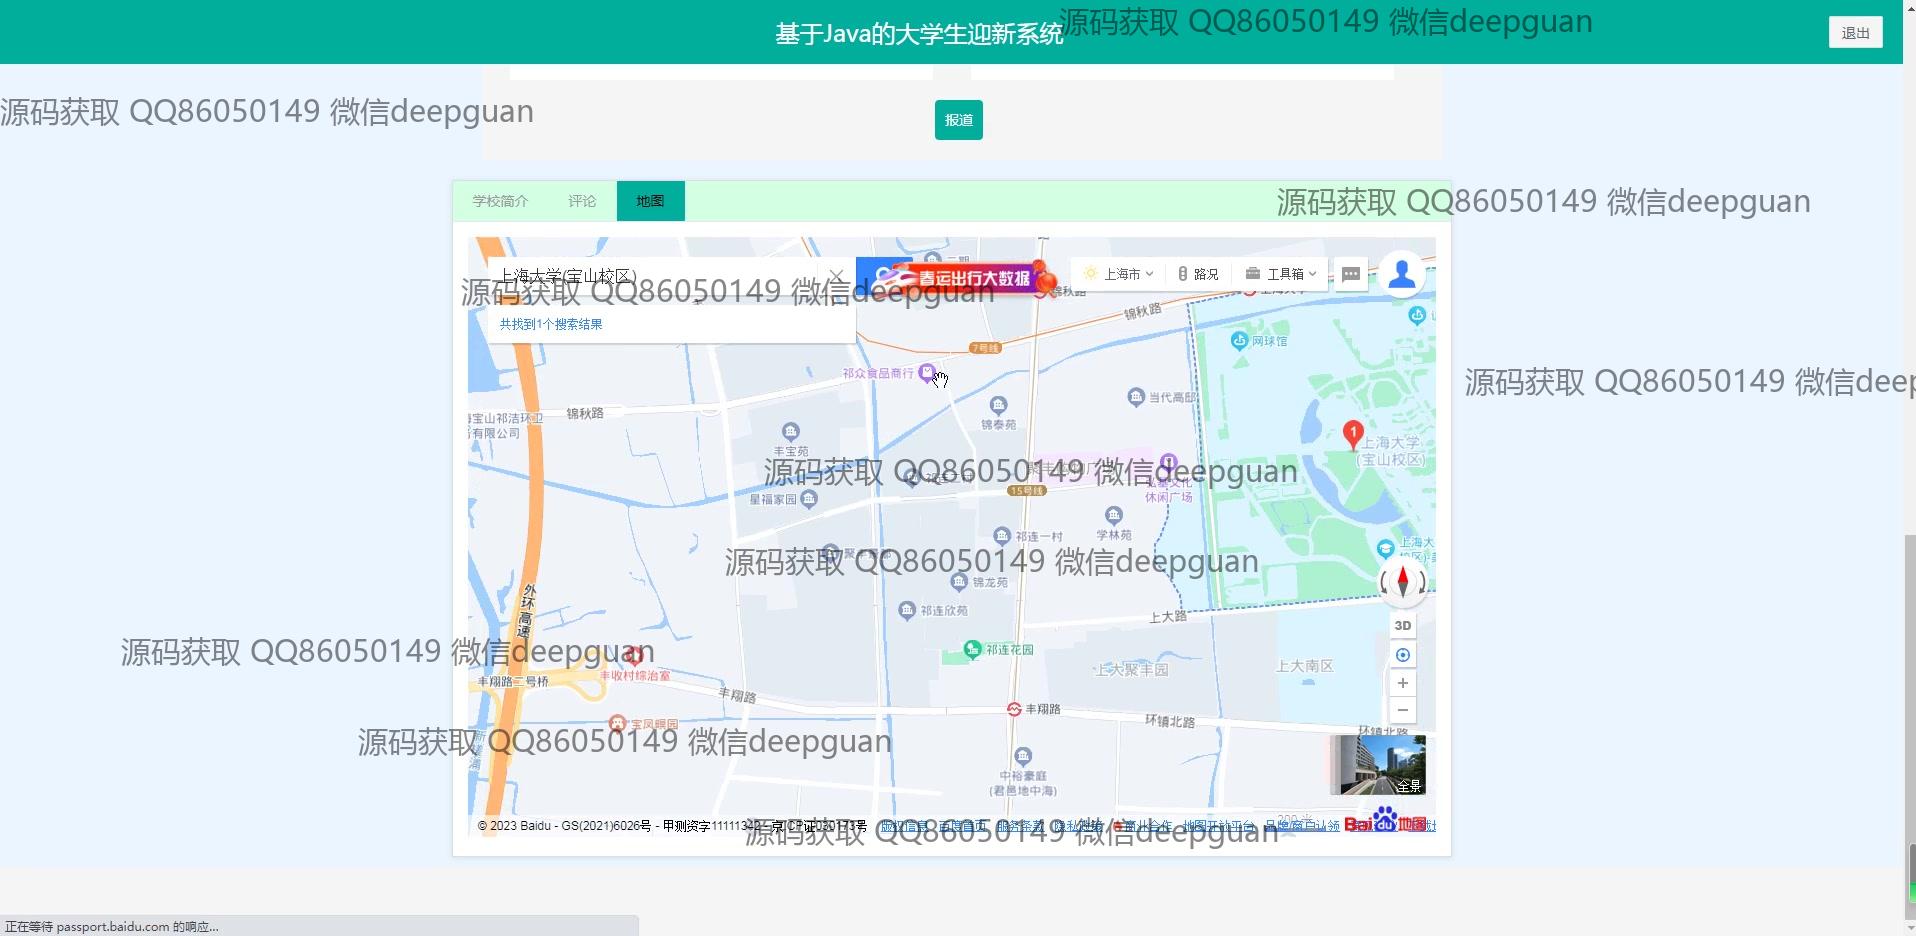Select the 地图 tab
The height and width of the screenshot is (936, 1916).
click(650, 201)
